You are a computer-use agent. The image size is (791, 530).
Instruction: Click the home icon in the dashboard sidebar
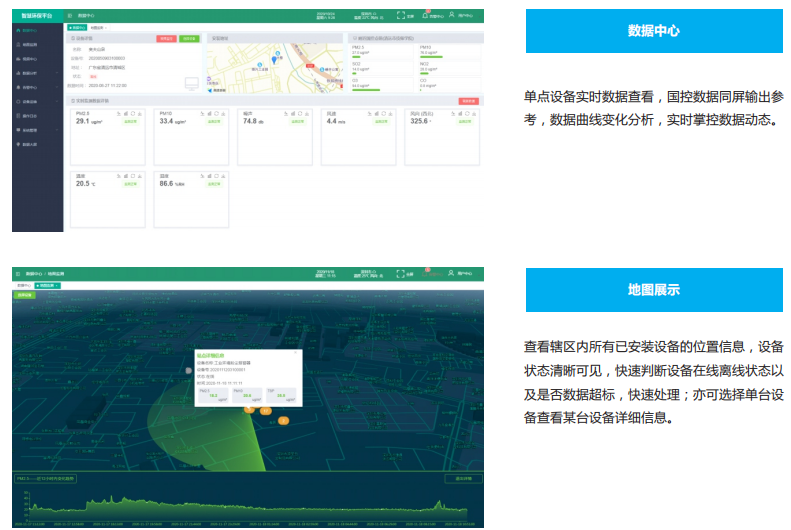[x=18, y=30]
